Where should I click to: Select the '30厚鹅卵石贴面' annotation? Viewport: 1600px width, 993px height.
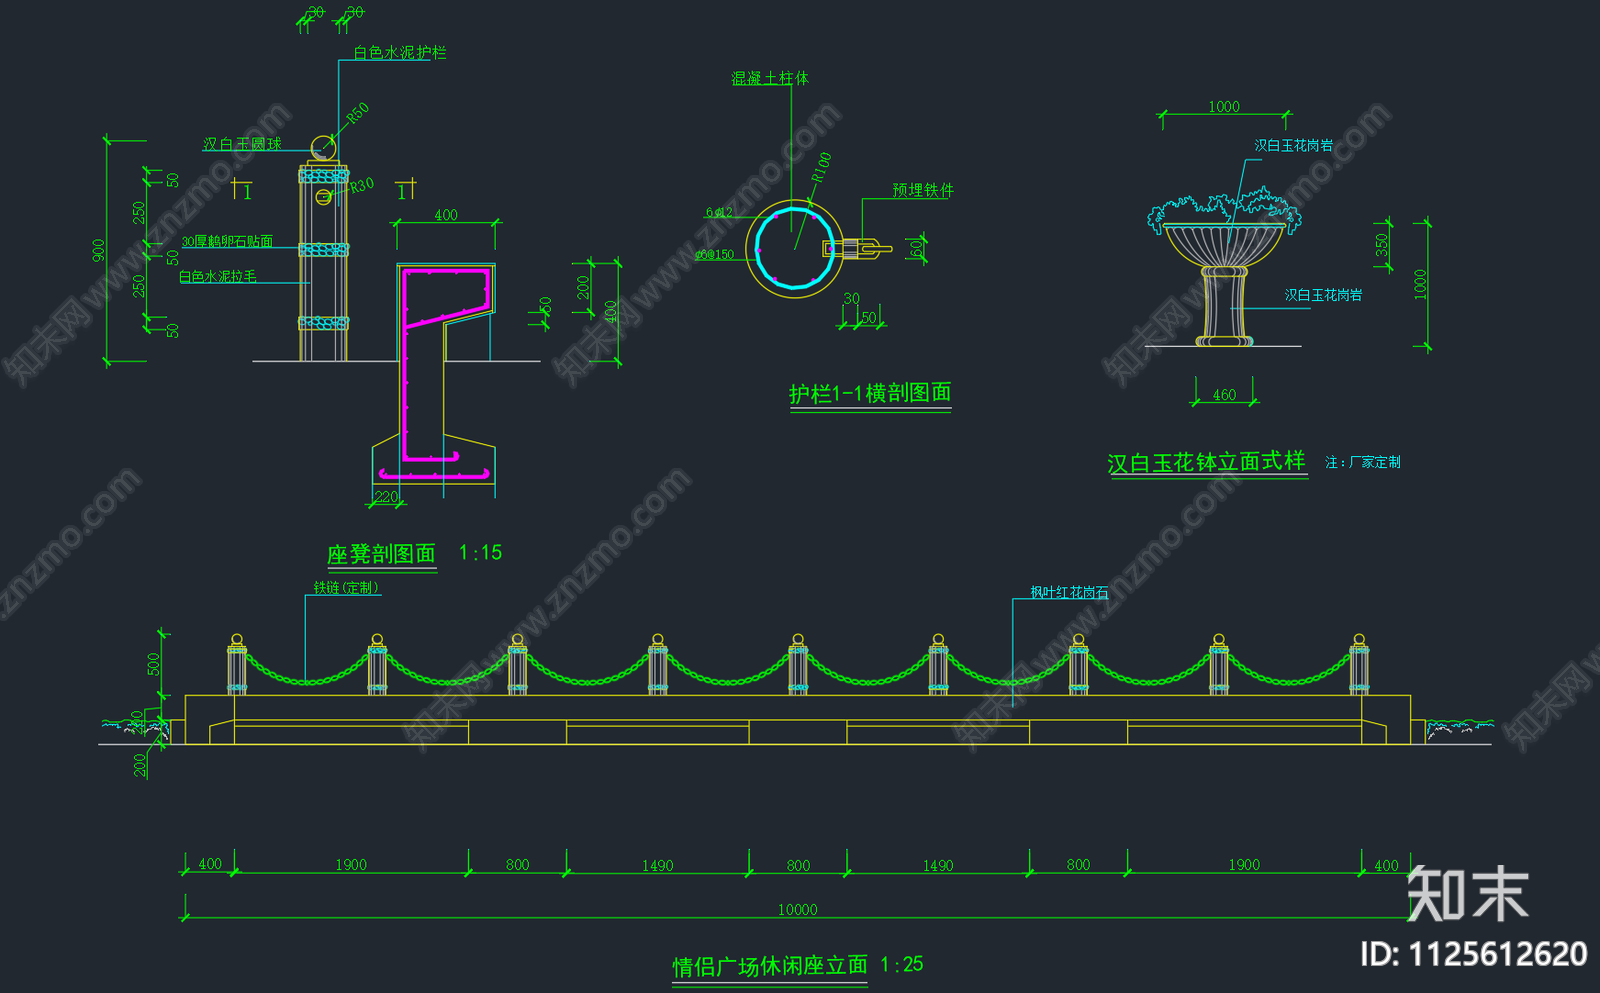click(x=227, y=241)
